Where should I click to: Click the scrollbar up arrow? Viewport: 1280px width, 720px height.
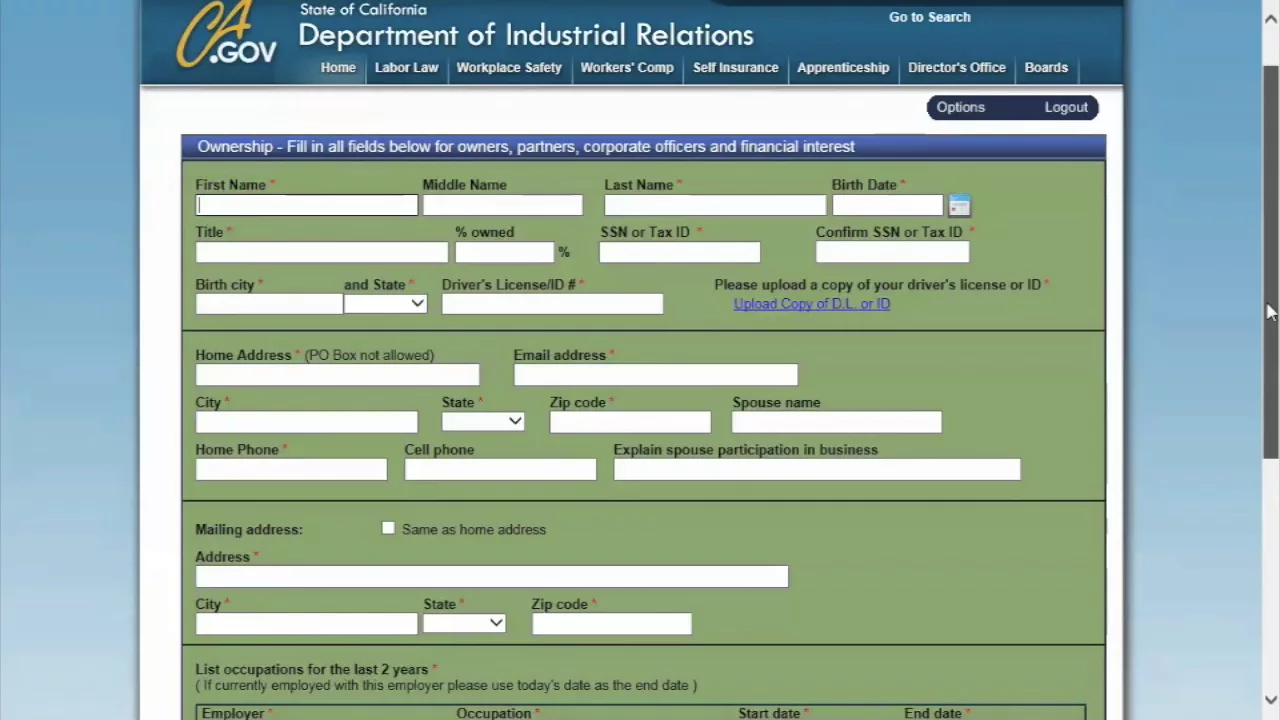pyautogui.click(x=1272, y=18)
